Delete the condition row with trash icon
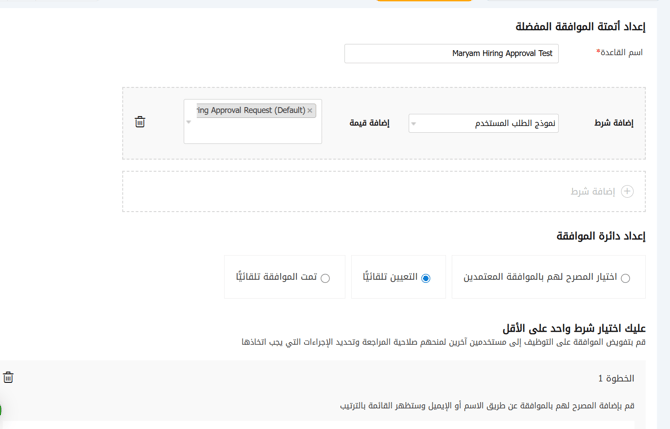The height and width of the screenshot is (429, 670). 140,122
